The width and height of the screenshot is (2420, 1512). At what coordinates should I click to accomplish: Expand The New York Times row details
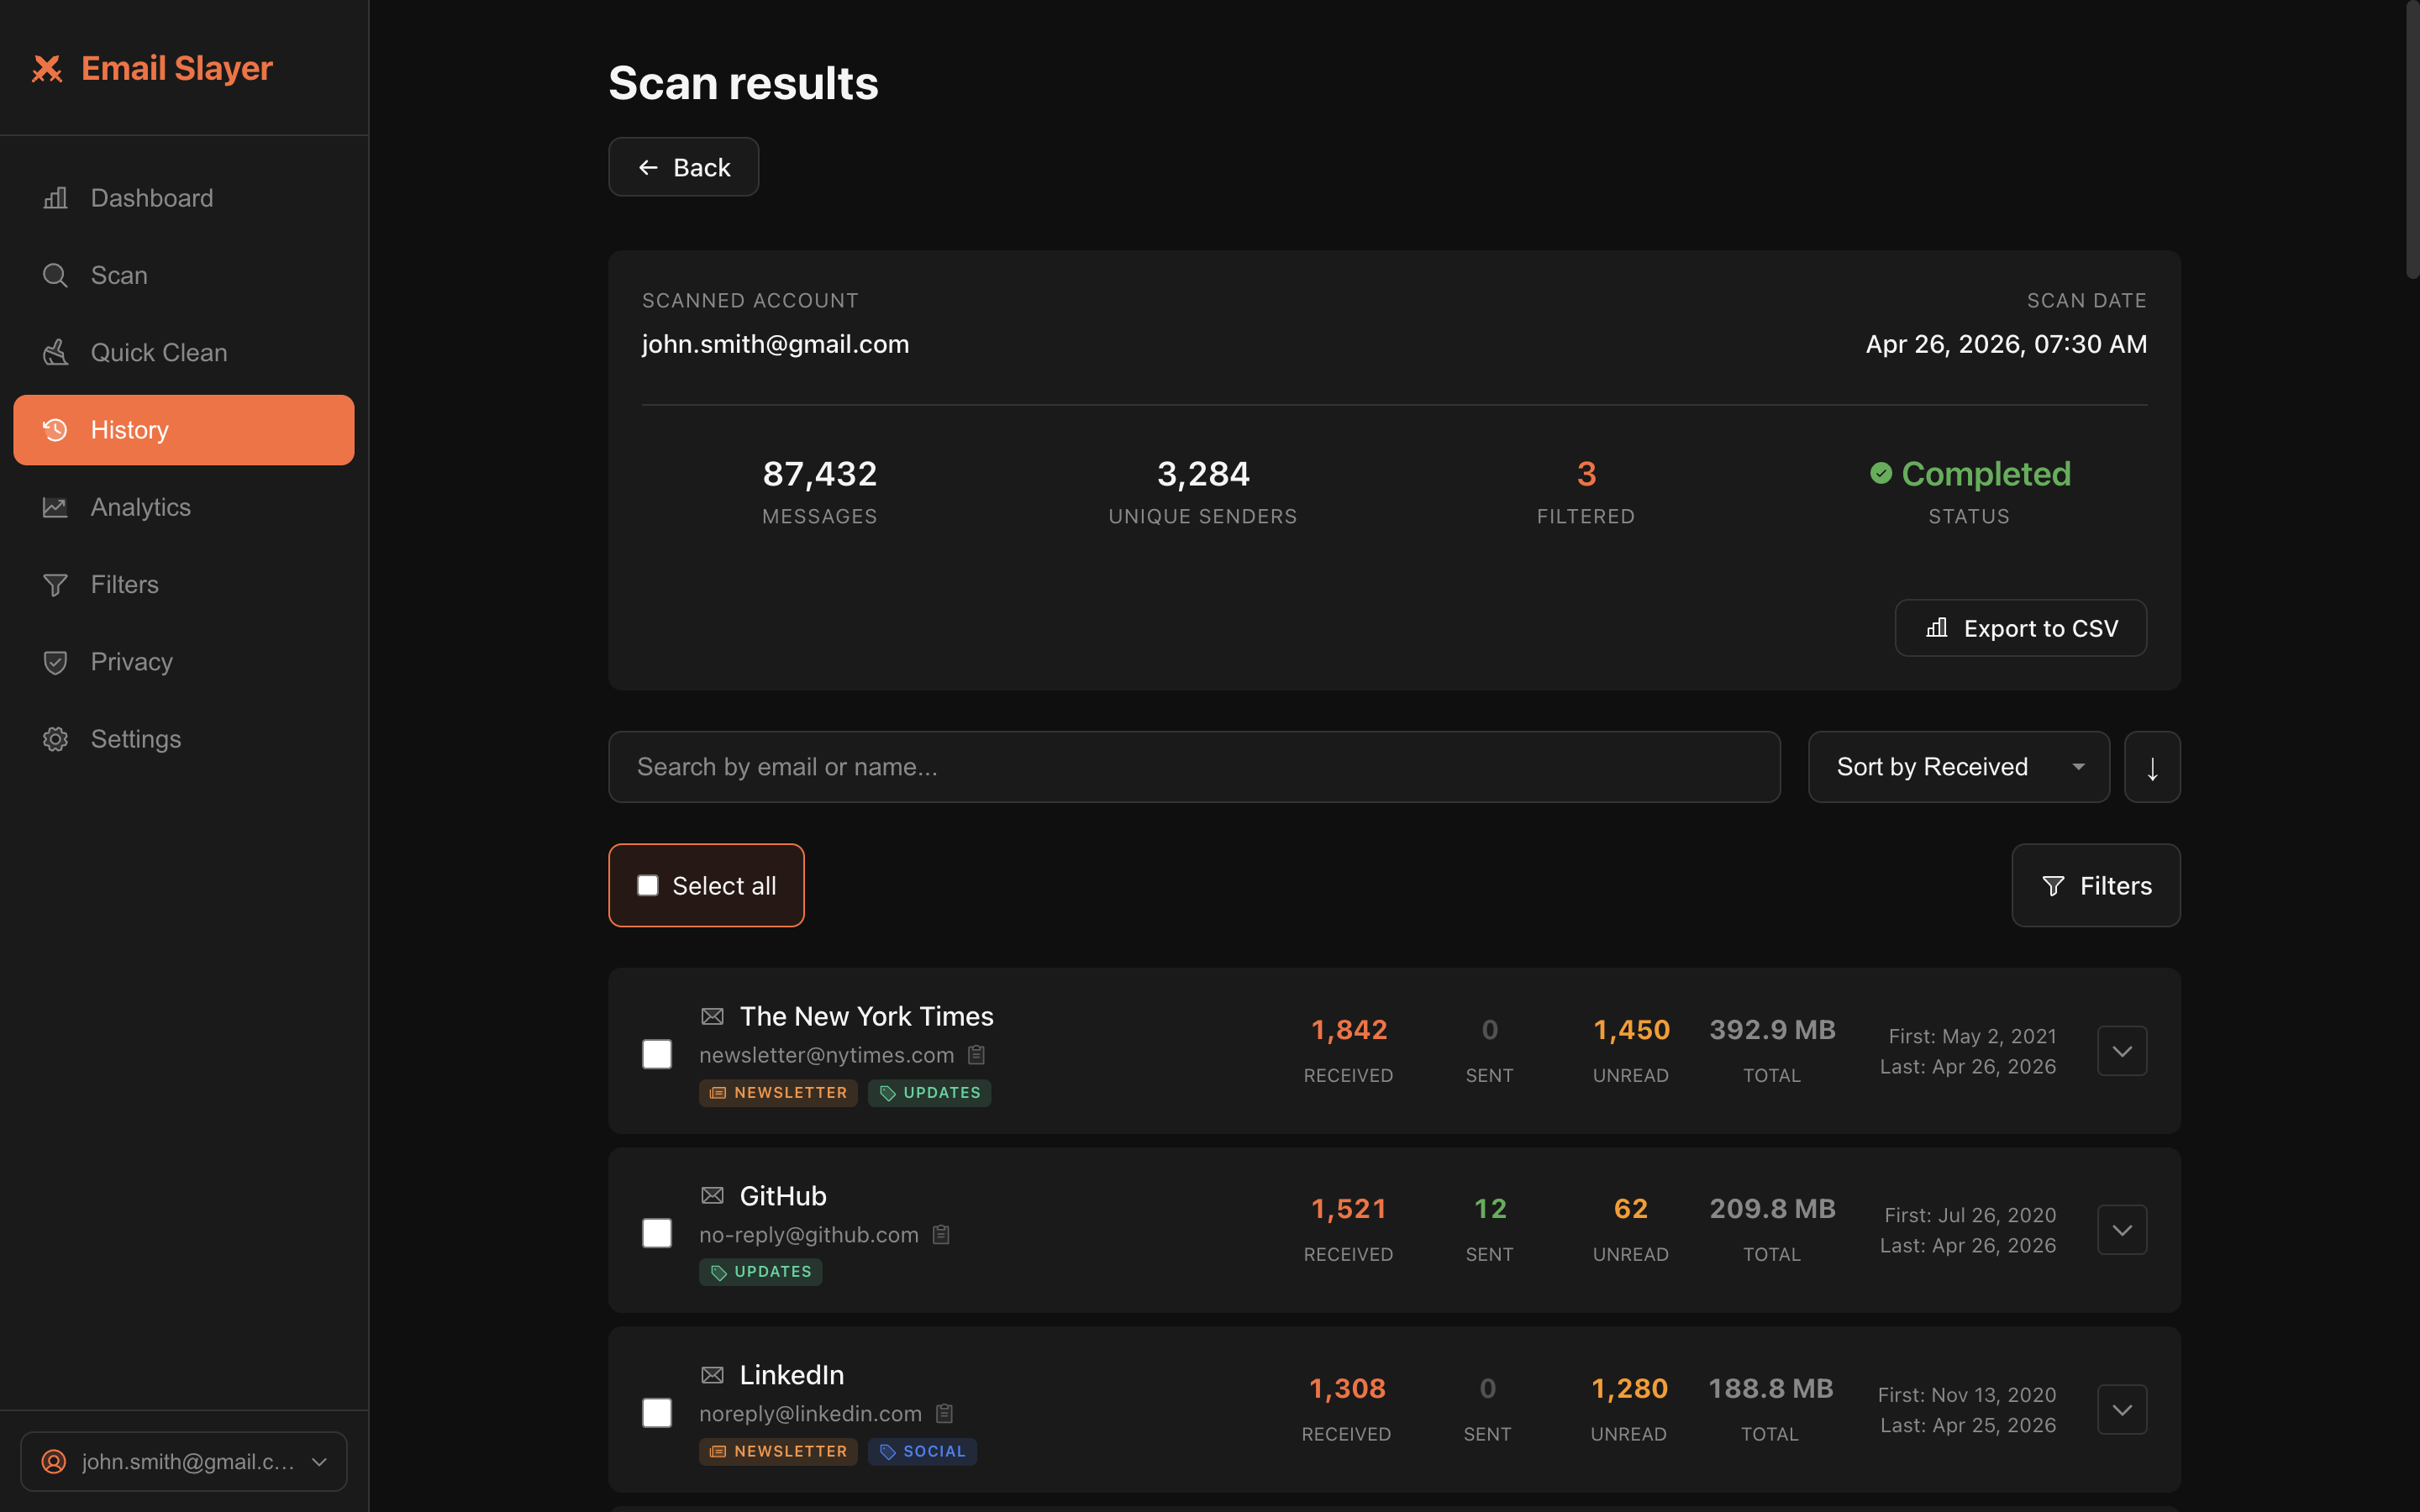2122,1051
